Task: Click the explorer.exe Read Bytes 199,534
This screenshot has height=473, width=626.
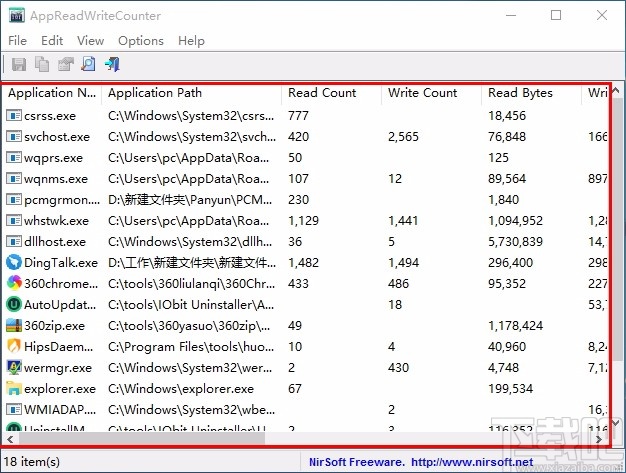Action: point(510,388)
